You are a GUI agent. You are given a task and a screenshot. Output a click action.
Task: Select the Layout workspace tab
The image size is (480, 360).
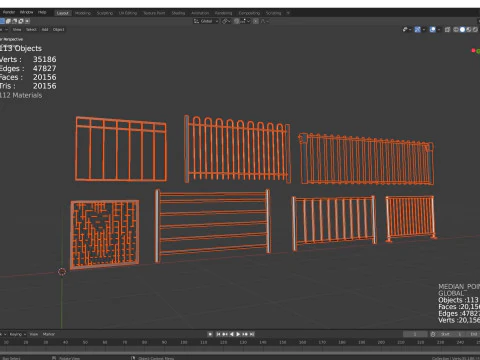pos(62,13)
